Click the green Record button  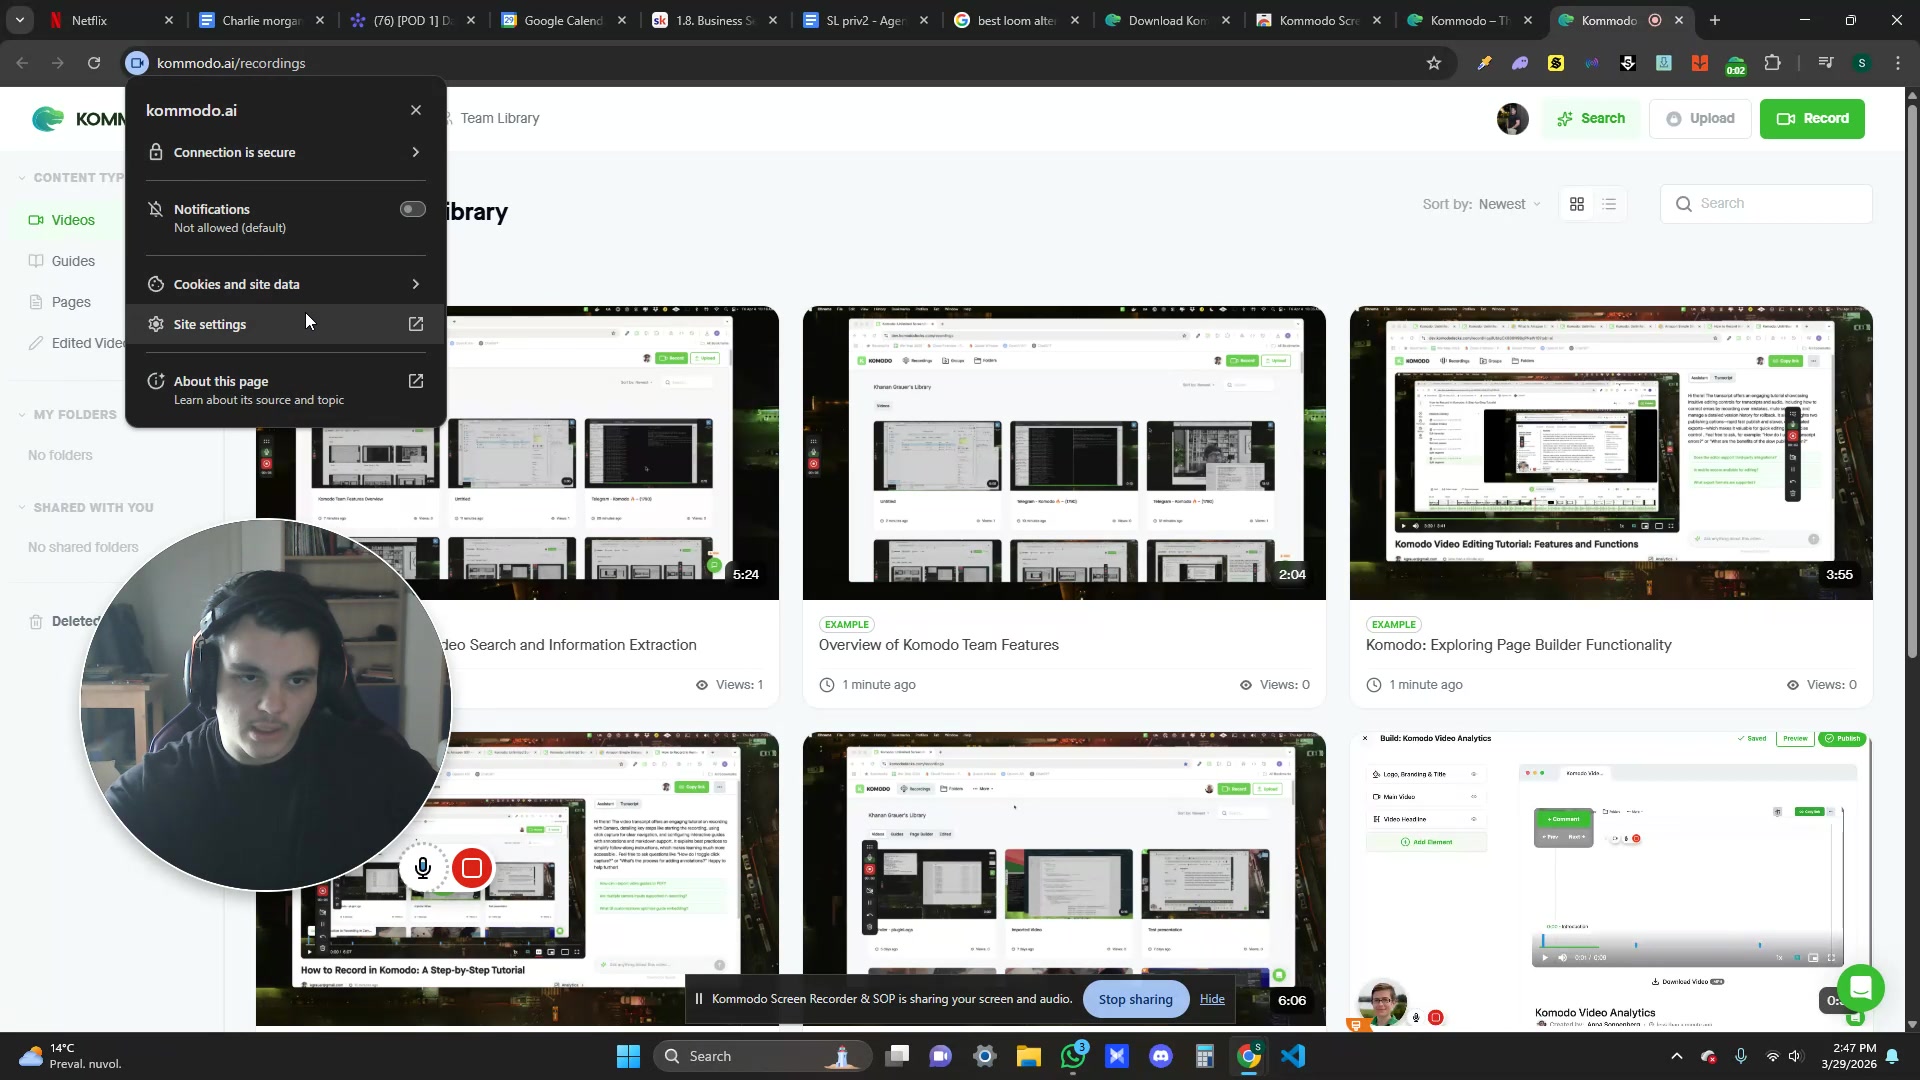point(1811,118)
